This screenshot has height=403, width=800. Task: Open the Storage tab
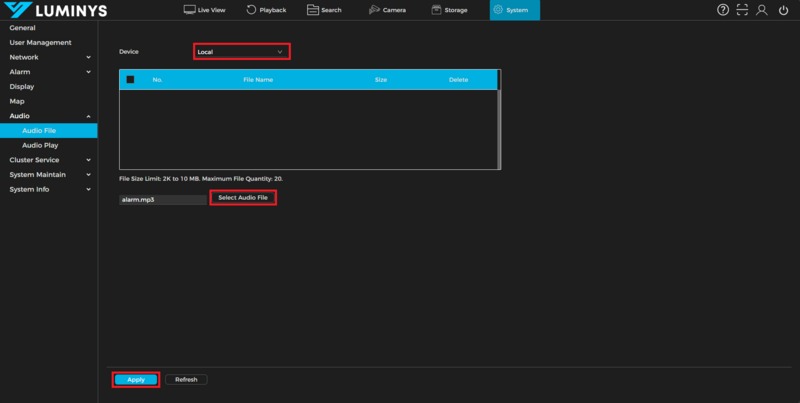click(450, 10)
